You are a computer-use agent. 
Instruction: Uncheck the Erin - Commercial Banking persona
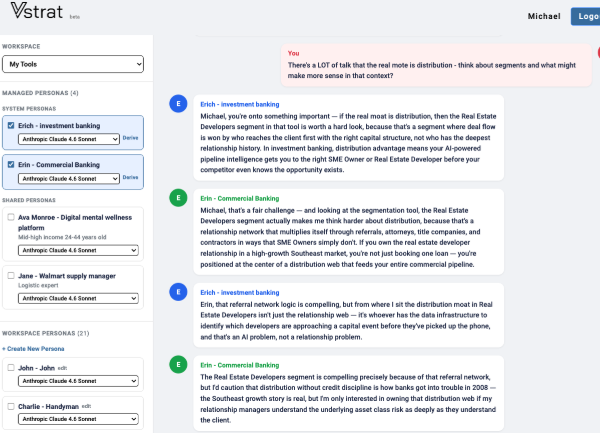click(11, 164)
